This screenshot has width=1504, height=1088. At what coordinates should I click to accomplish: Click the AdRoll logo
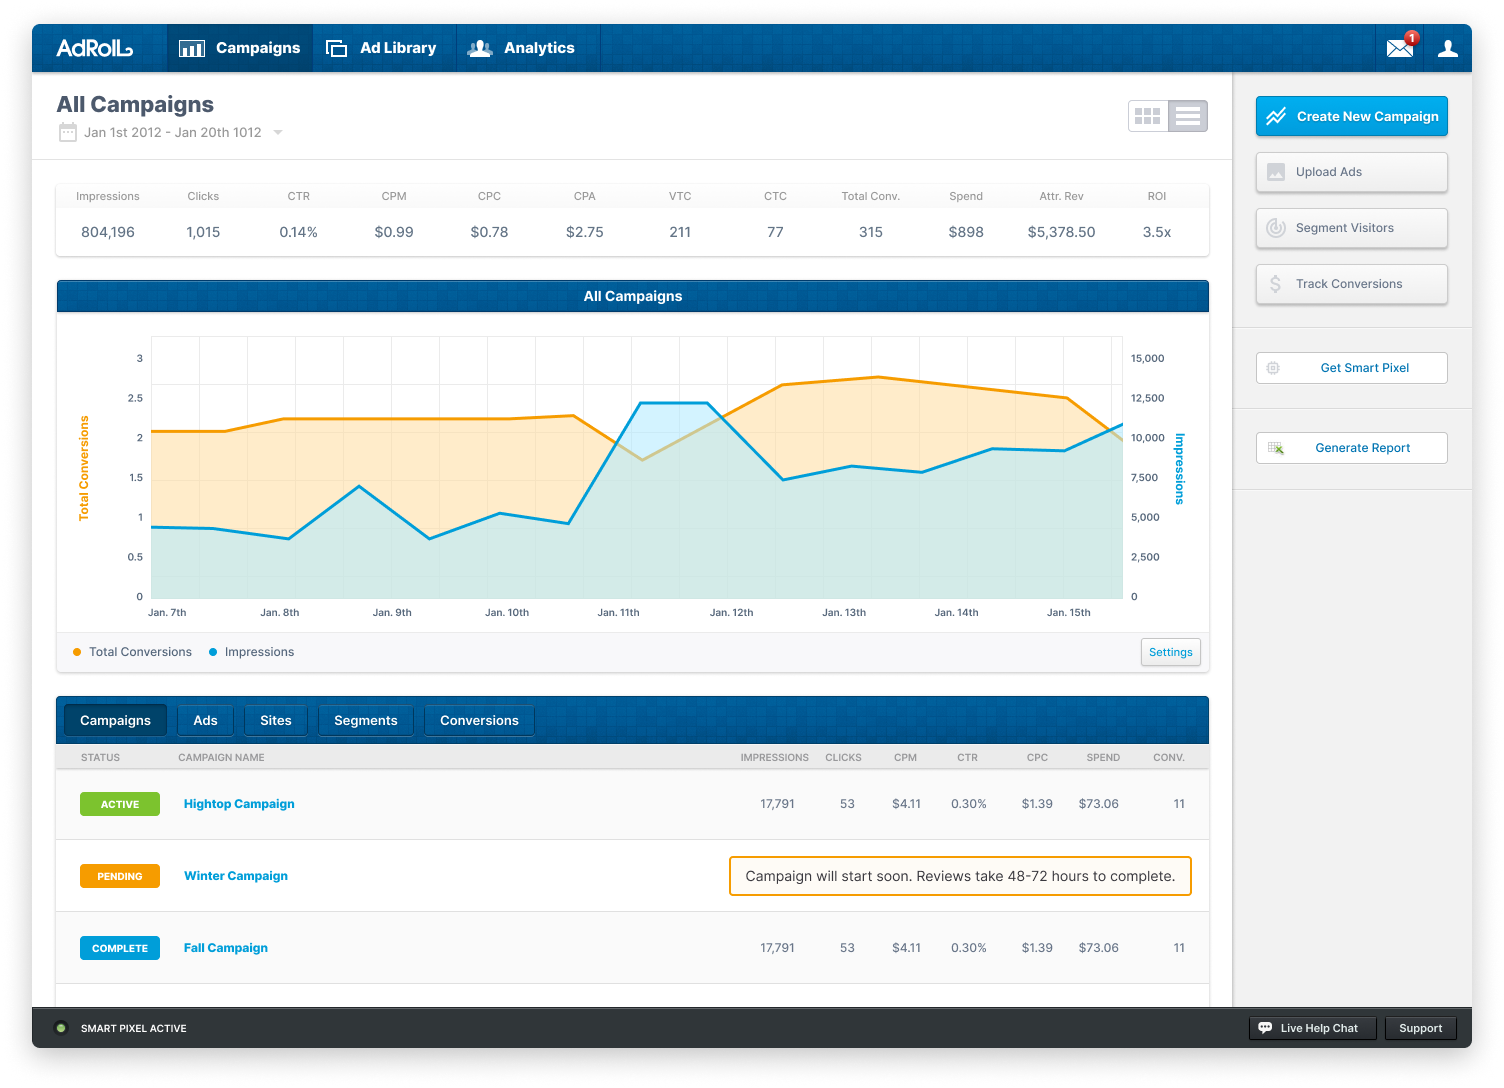pyautogui.click(x=94, y=48)
